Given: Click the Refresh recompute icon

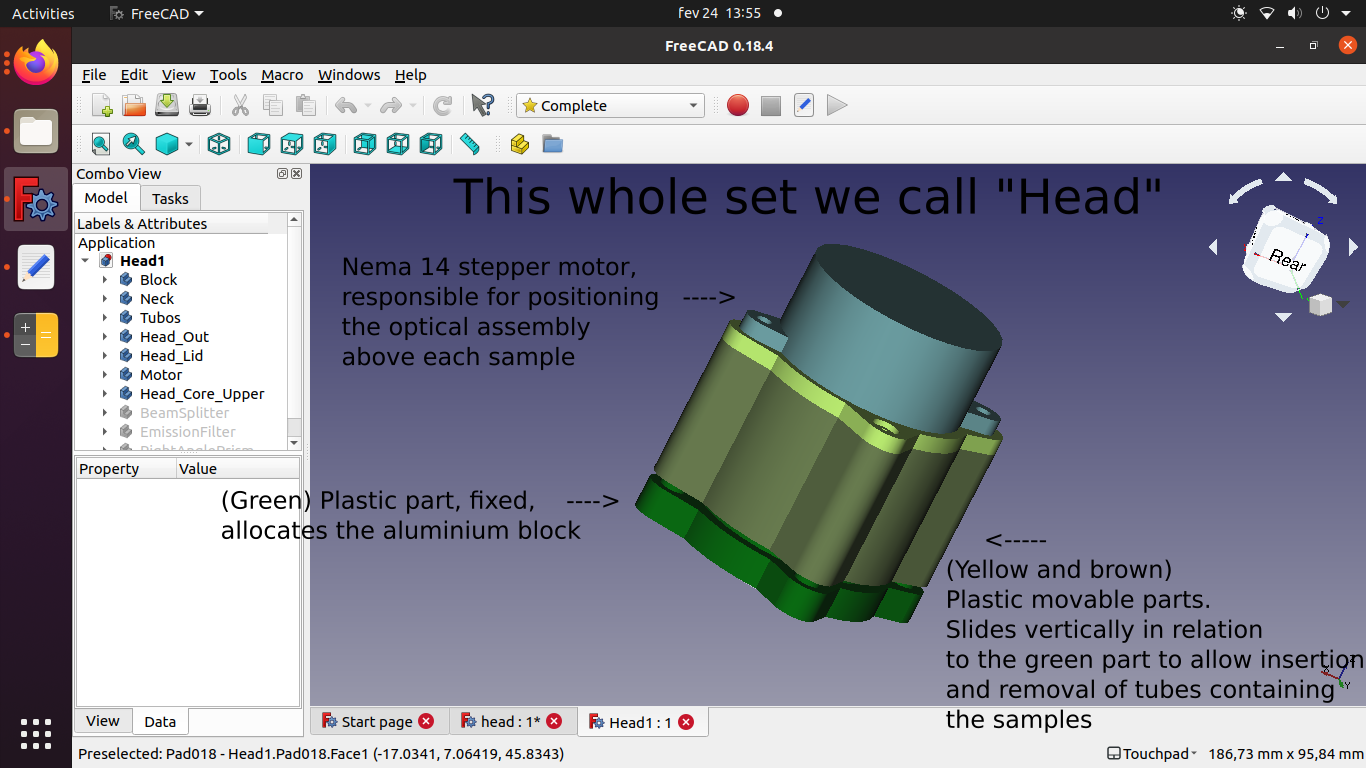Looking at the screenshot, I should point(443,105).
